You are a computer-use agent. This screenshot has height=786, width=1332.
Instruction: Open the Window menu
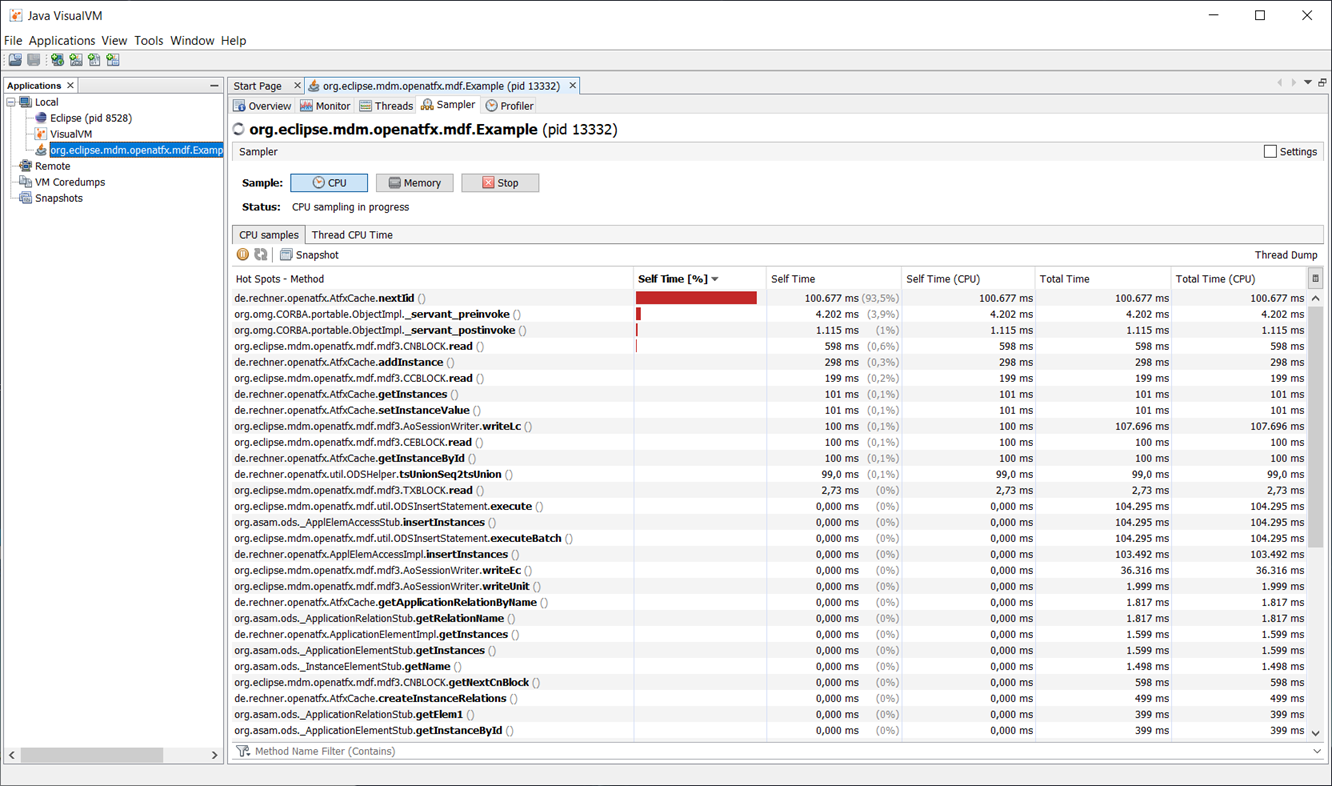point(192,41)
